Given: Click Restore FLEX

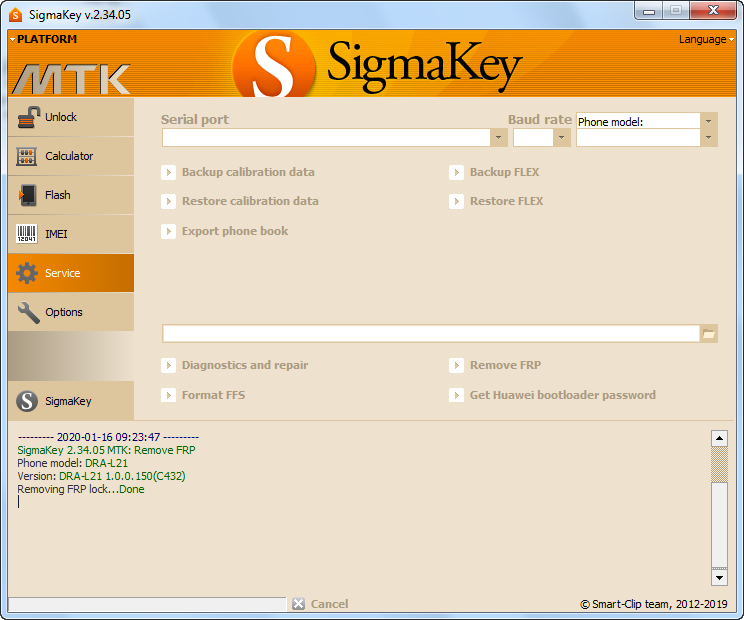Looking at the screenshot, I should [506, 201].
